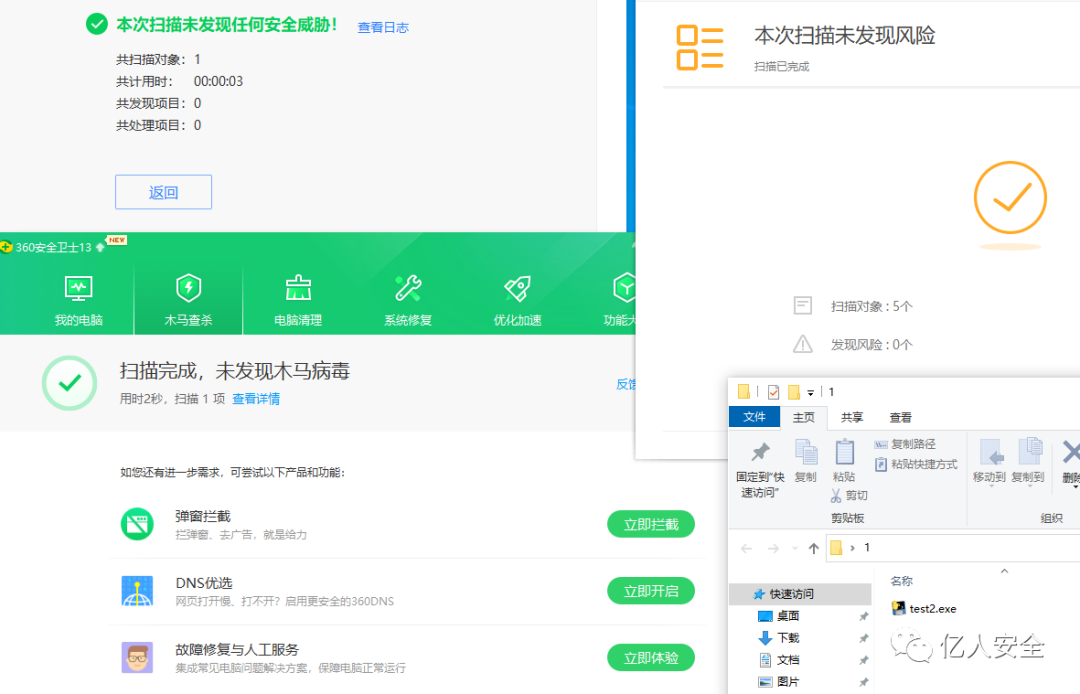
Task: Click the 复制 copy icon in Explorer ribbon
Action: [x=806, y=455]
